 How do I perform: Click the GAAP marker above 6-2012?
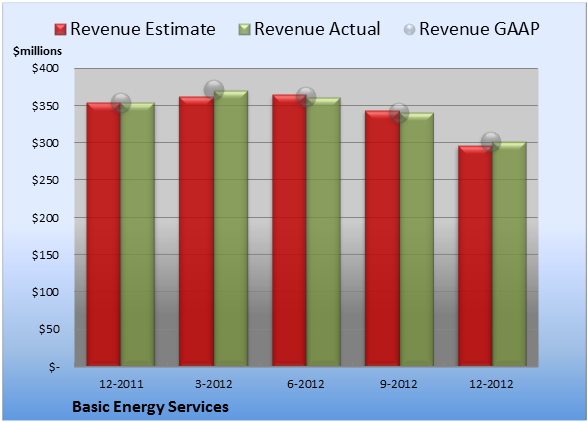[306, 97]
